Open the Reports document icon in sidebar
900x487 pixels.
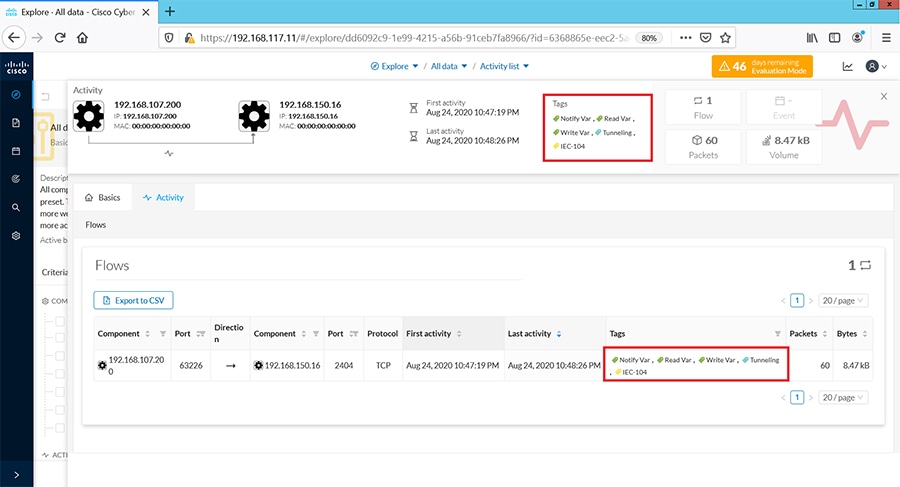(16, 123)
